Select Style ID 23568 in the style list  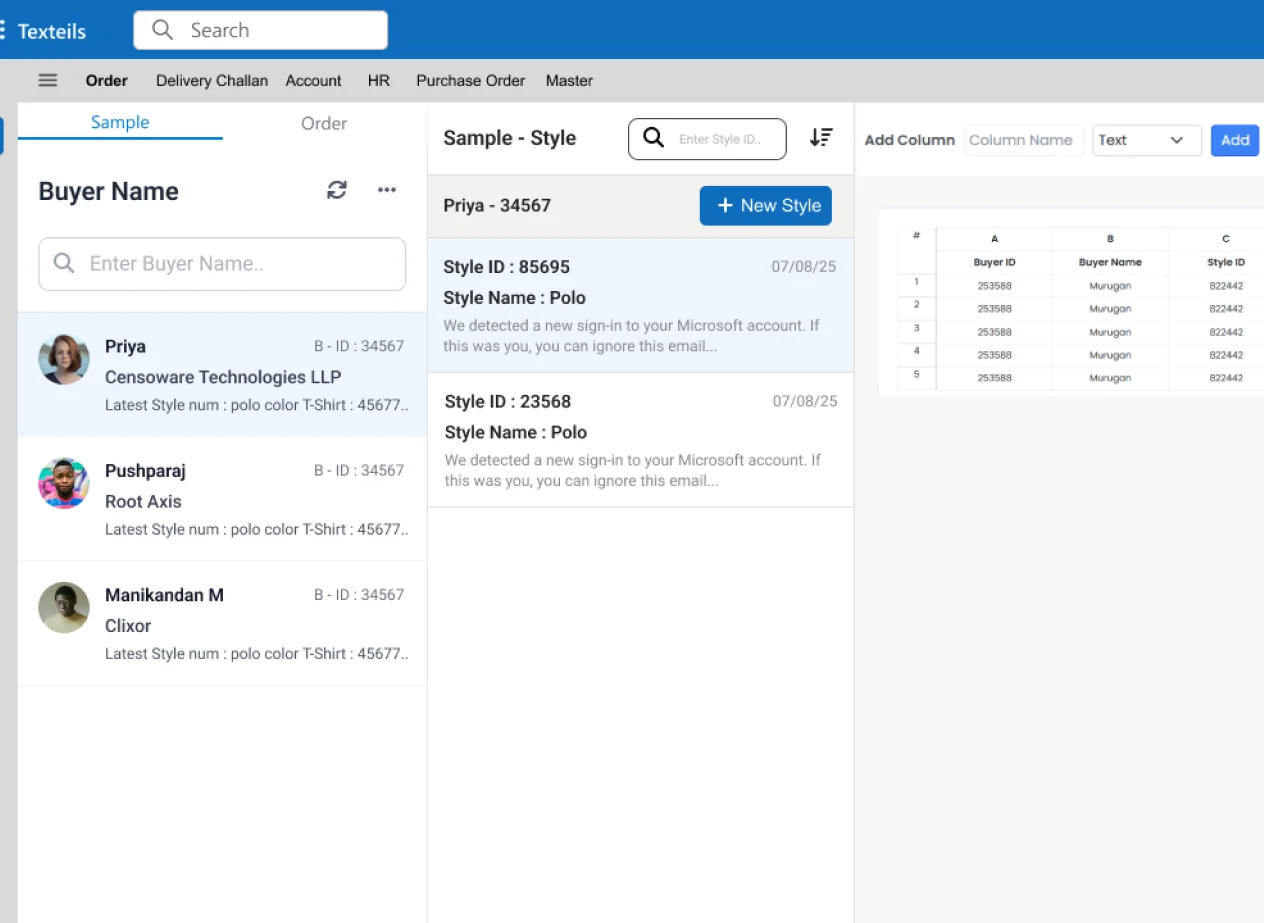click(x=640, y=438)
